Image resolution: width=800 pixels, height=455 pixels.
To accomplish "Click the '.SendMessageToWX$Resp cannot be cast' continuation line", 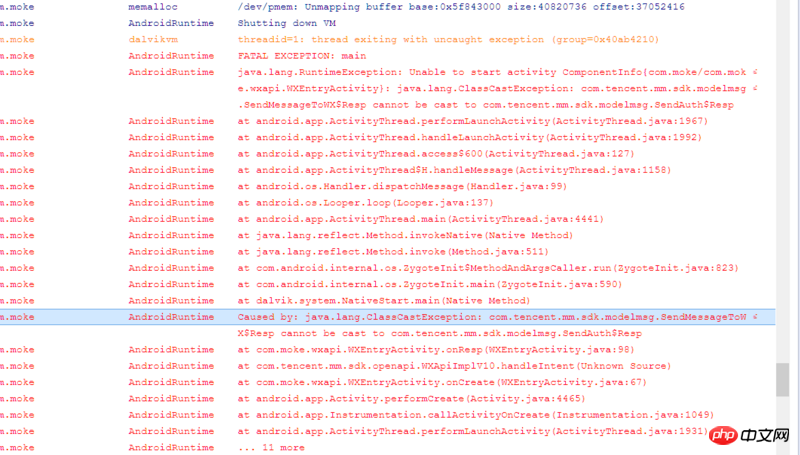I will click(x=486, y=105).
